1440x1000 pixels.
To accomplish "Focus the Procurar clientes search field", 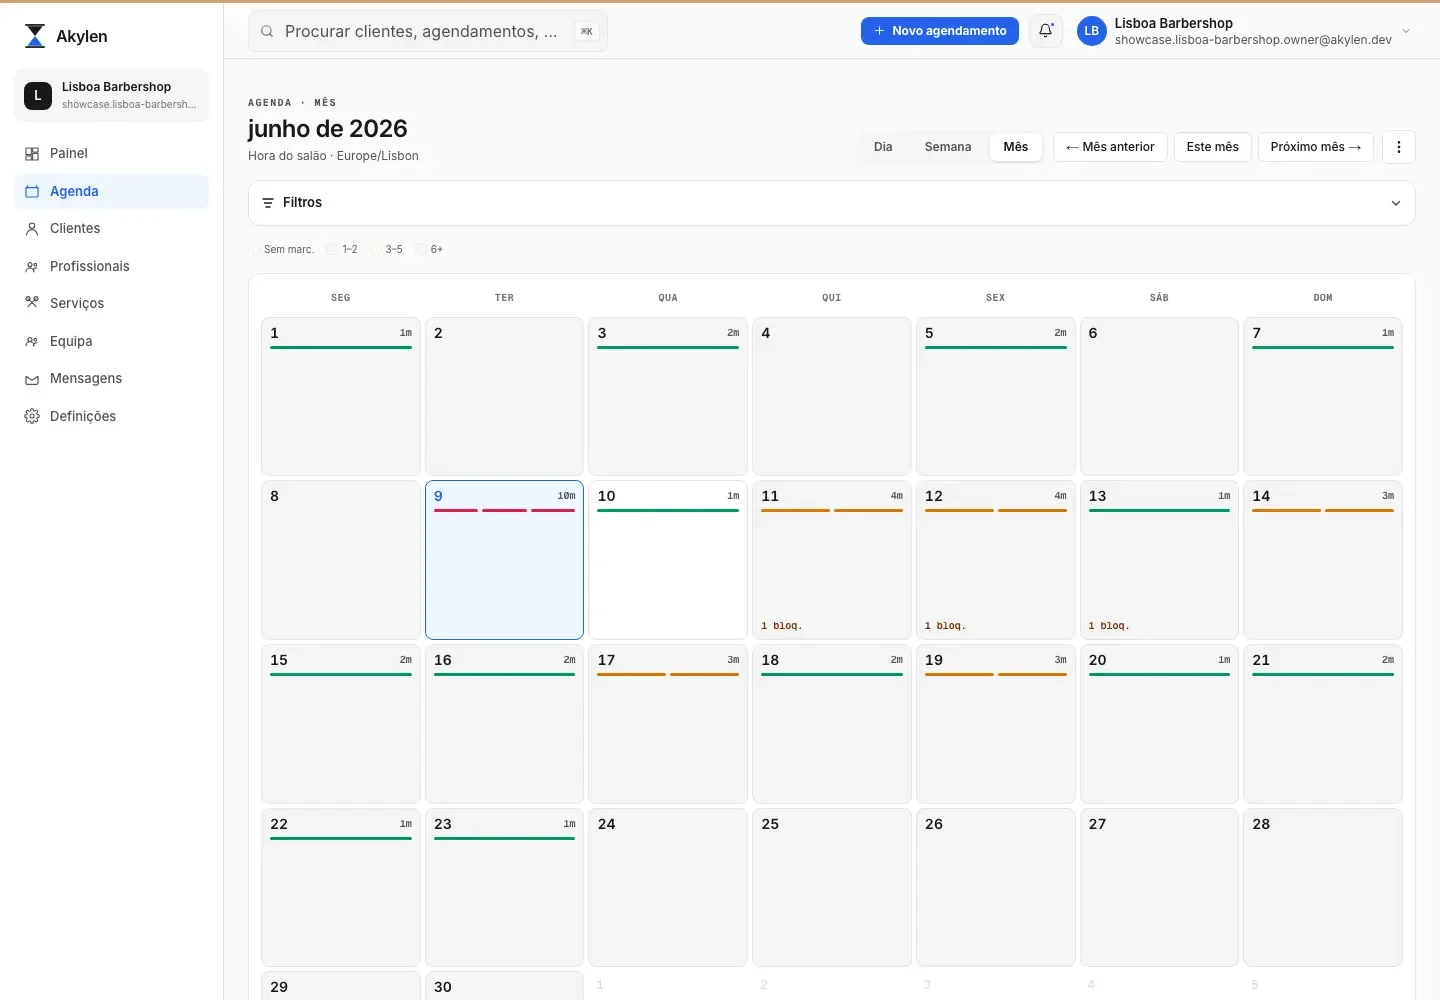I will [428, 31].
